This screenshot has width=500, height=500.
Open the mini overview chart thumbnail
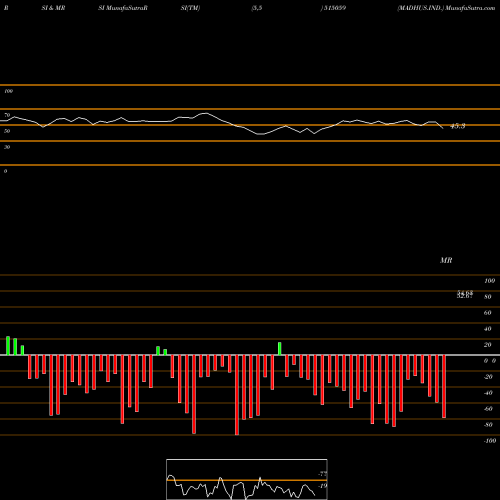coord(247,479)
